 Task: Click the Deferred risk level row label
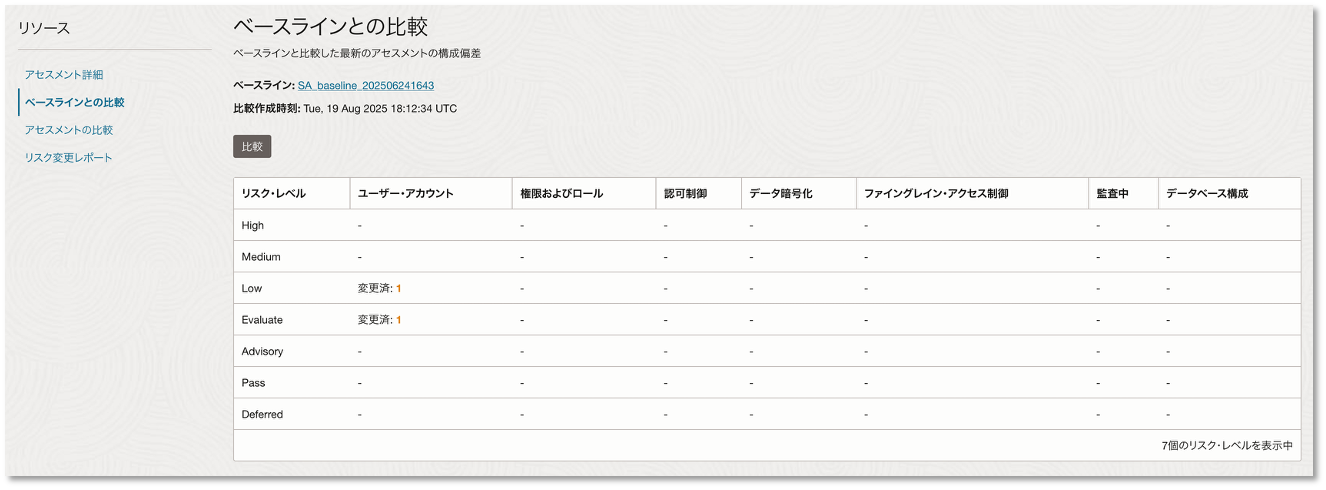tap(262, 414)
